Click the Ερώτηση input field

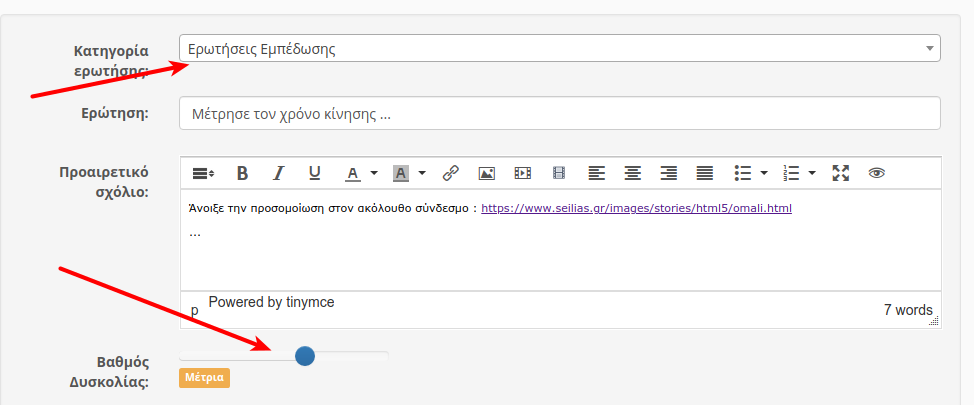point(560,113)
